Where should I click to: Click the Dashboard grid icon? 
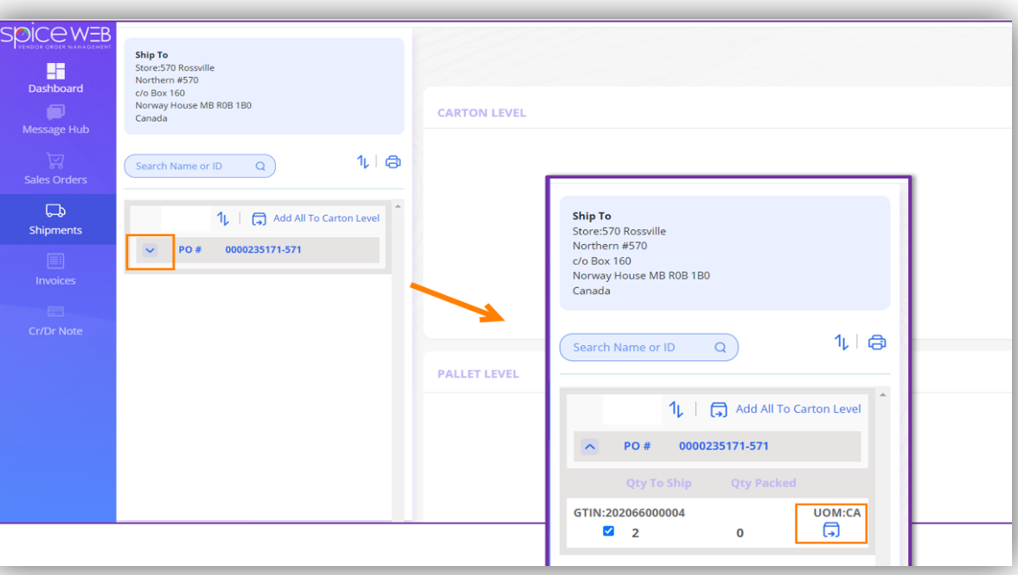coord(56,71)
